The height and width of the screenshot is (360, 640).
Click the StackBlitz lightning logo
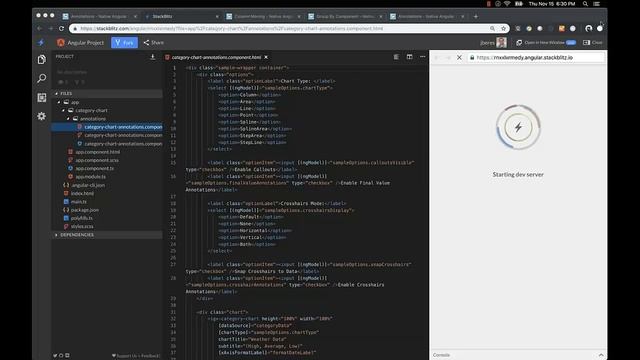tap(41, 42)
